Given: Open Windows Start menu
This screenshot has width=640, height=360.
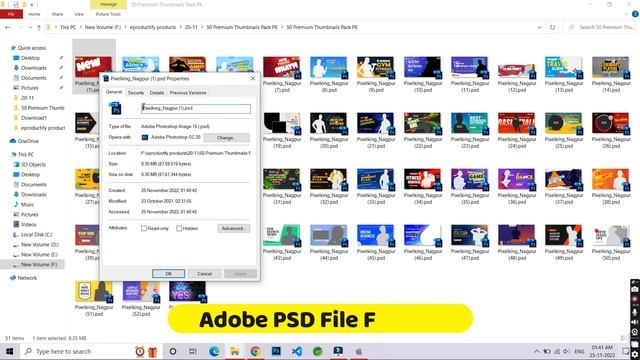Looking at the screenshot, I should [9, 352].
